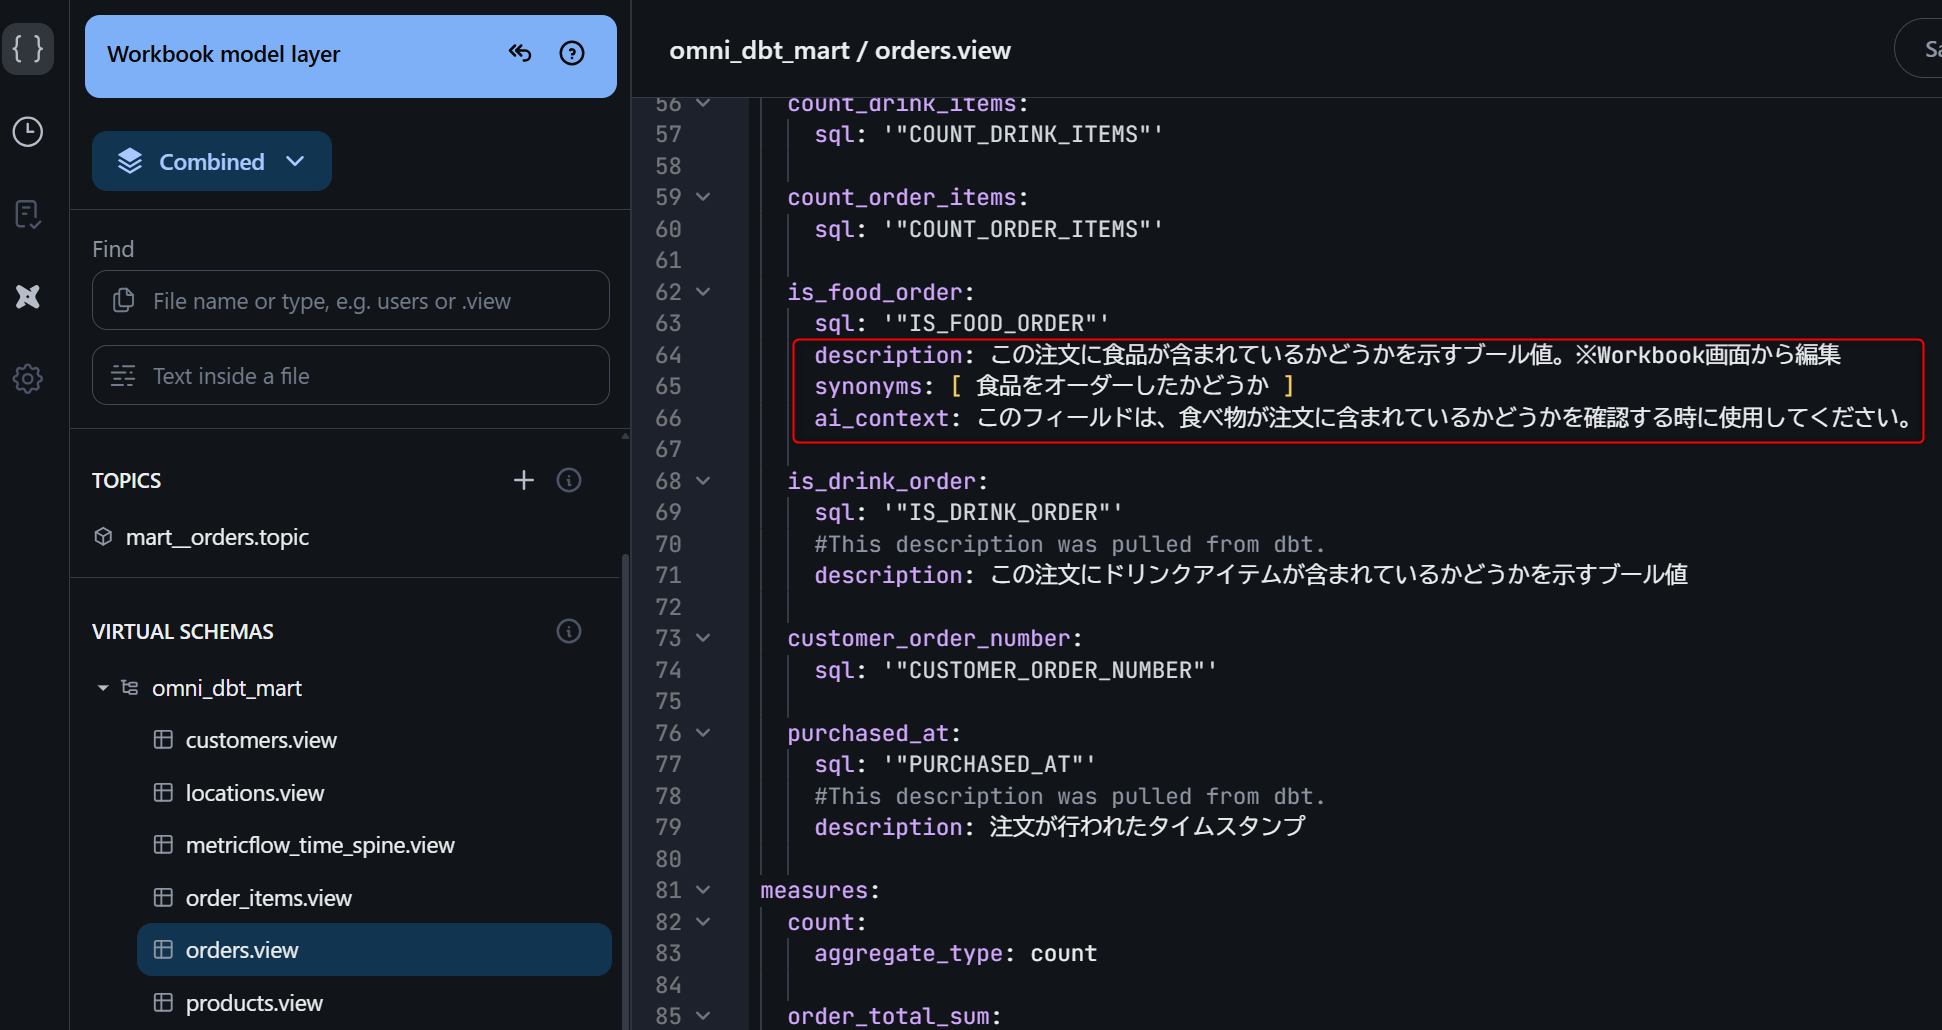Show info for the TOPICS section
The height and width of the screenshot is (1030, 1942).
point(569,481)
